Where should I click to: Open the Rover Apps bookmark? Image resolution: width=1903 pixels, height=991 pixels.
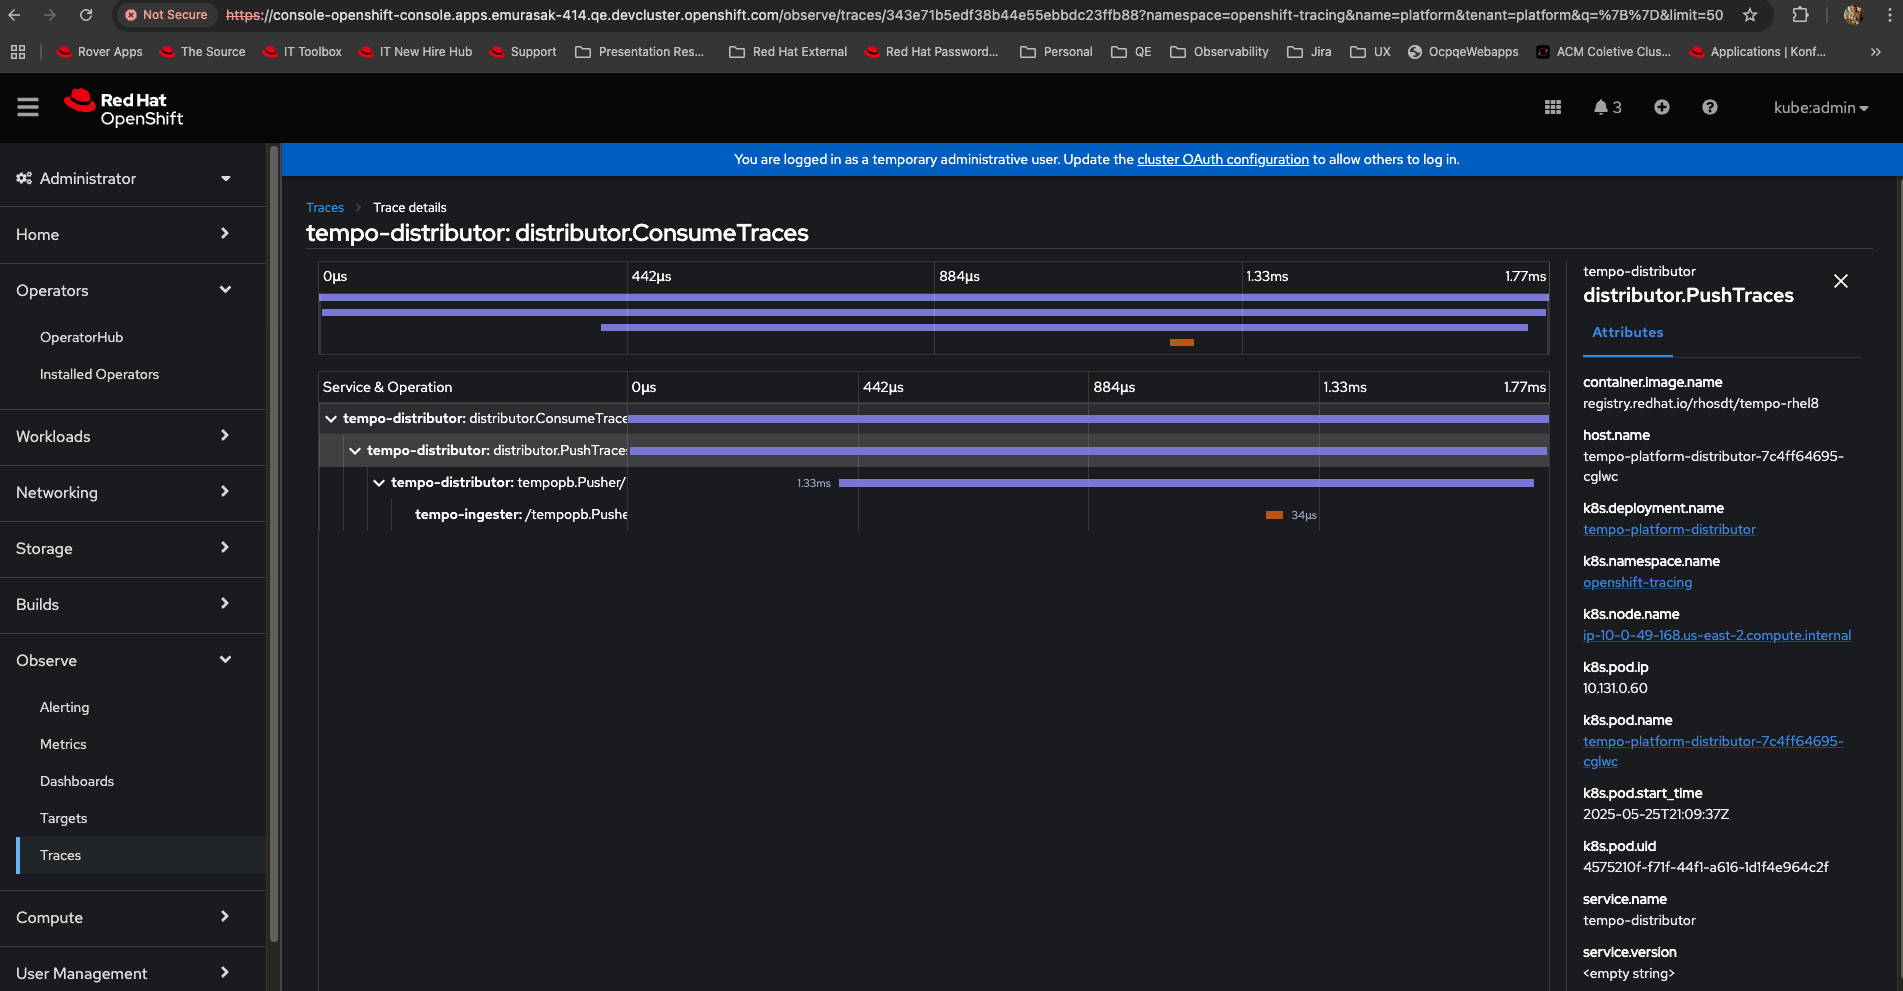pos(100,52)
